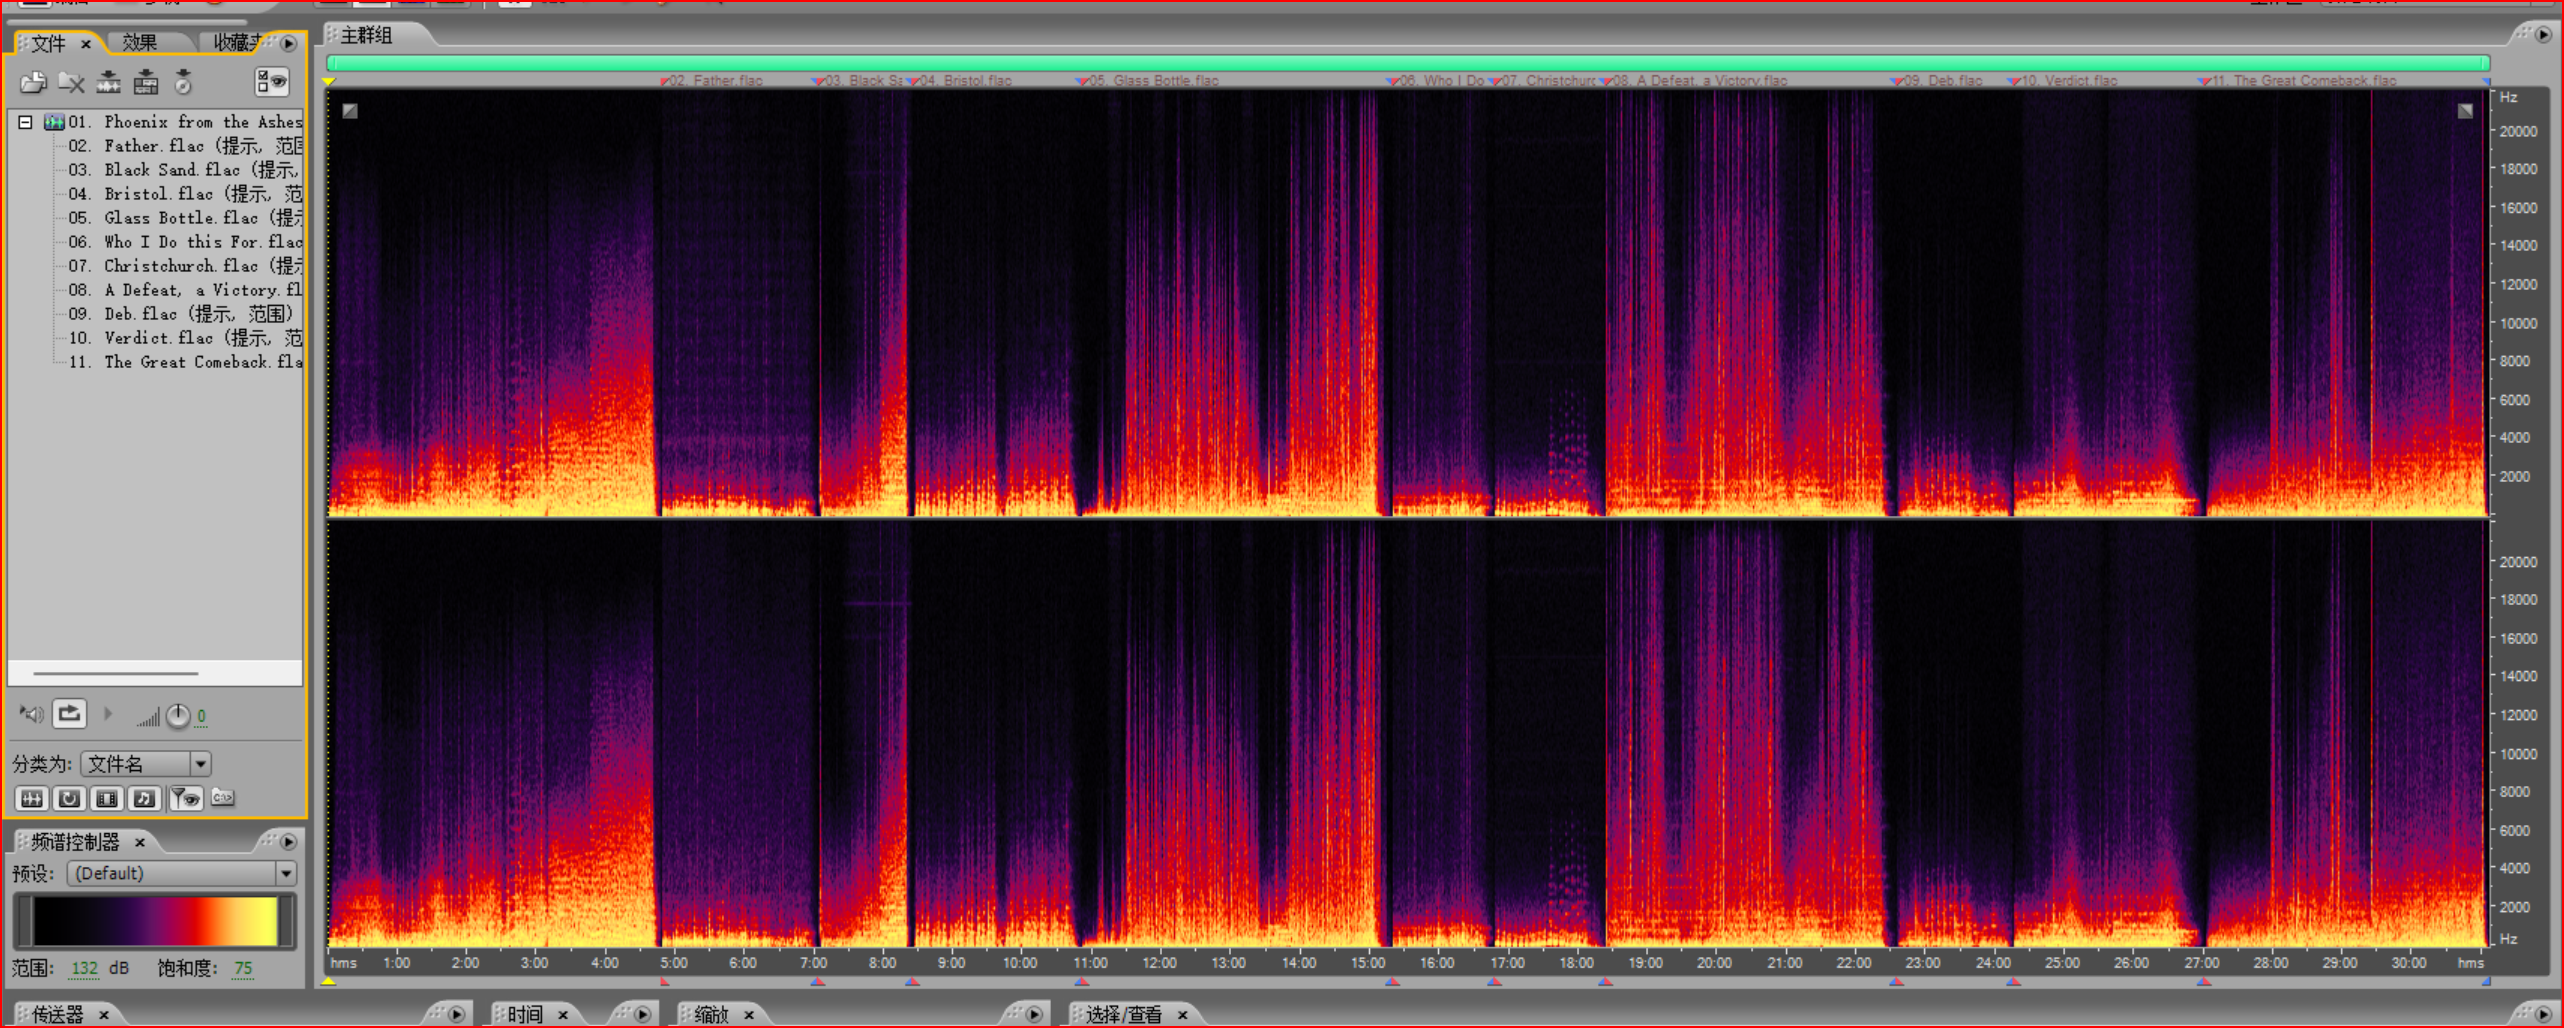
Task: Close the 传送器 panel tab
Action: 103,1015
